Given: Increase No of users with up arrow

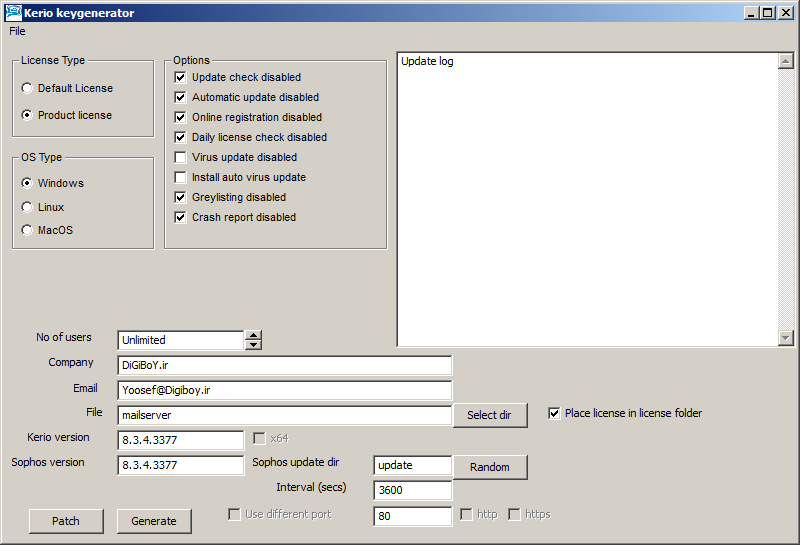Looking at the screenshot, I should click(253, 336).
